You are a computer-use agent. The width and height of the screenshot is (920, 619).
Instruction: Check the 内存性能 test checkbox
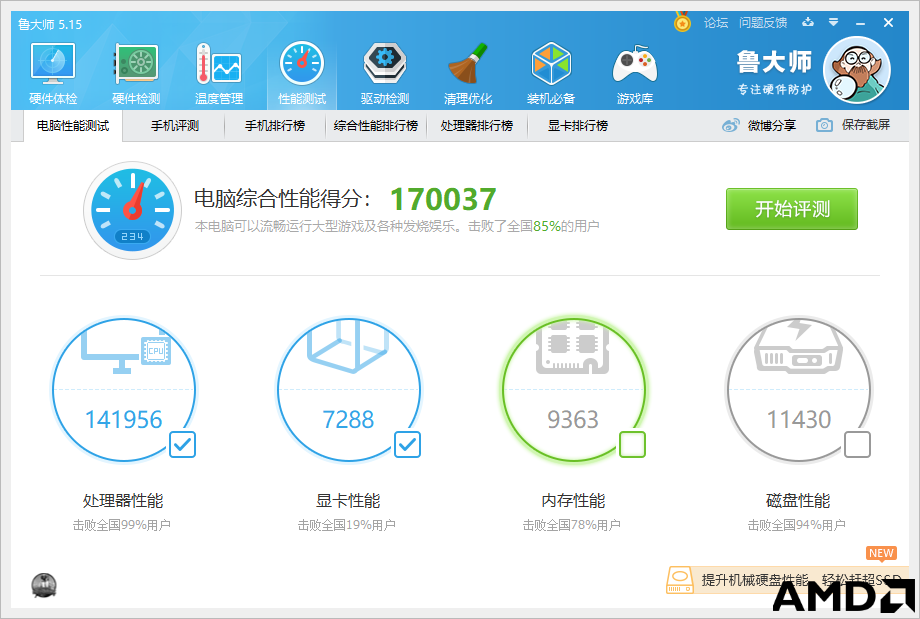(x=632, y=445)
